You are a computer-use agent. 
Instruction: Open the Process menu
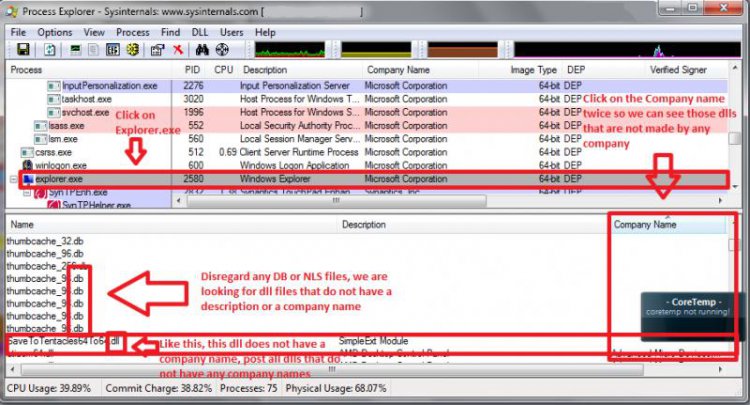pos(132,32)
